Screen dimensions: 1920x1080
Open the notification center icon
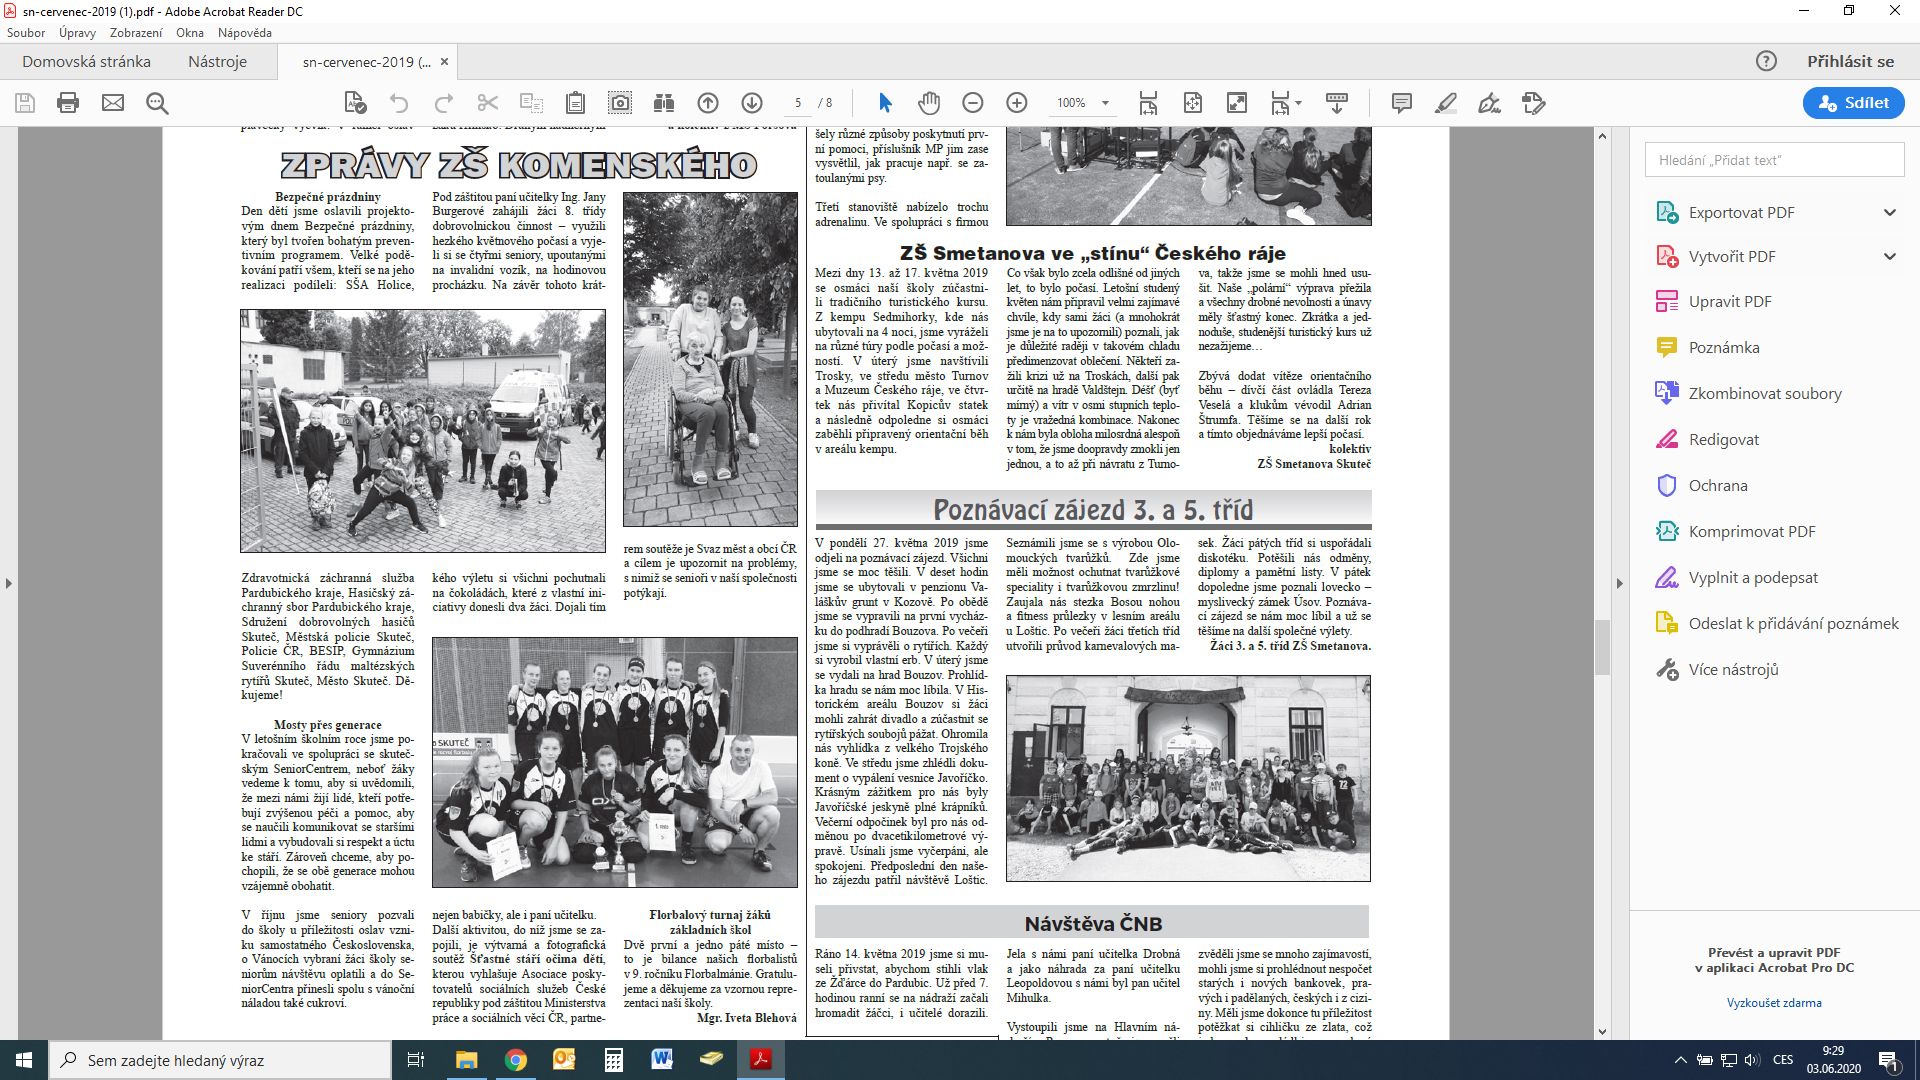1889,1060
